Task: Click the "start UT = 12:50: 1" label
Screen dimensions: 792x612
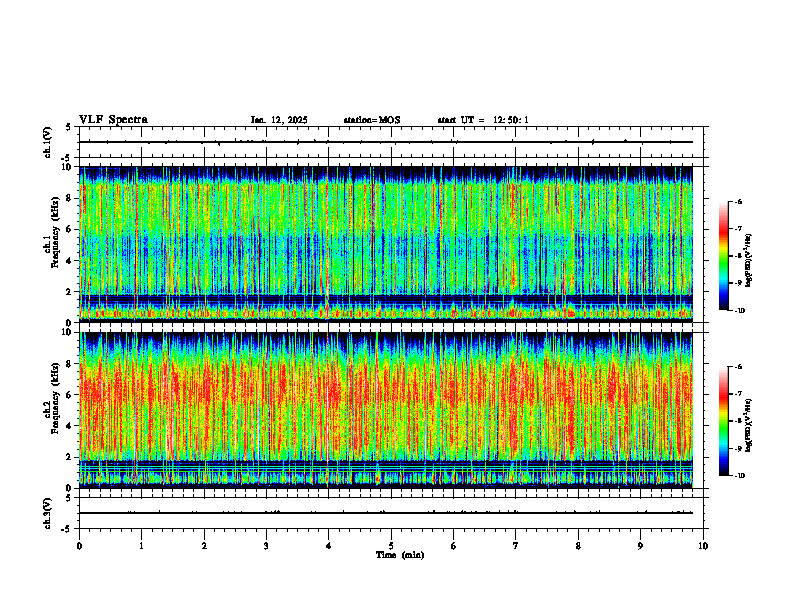Action: (x=483, y=120)
